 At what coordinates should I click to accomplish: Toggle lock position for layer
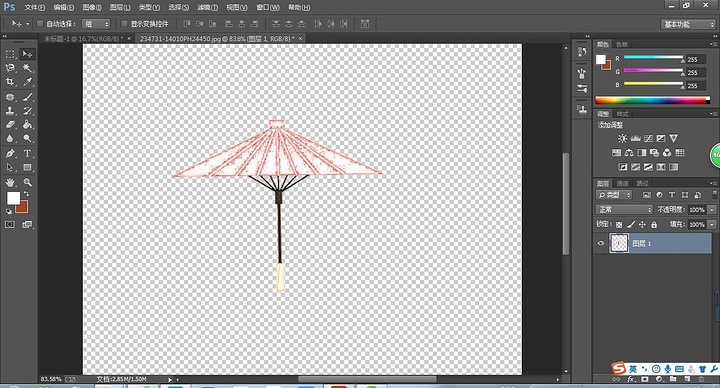click(642, 225)
